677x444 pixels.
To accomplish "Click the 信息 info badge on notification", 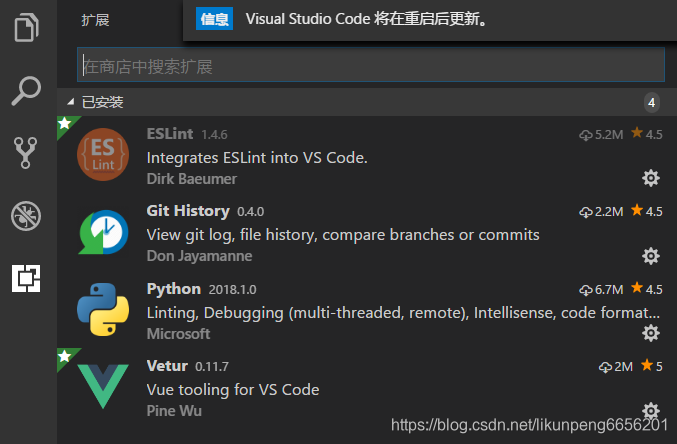I will [214, 19].
